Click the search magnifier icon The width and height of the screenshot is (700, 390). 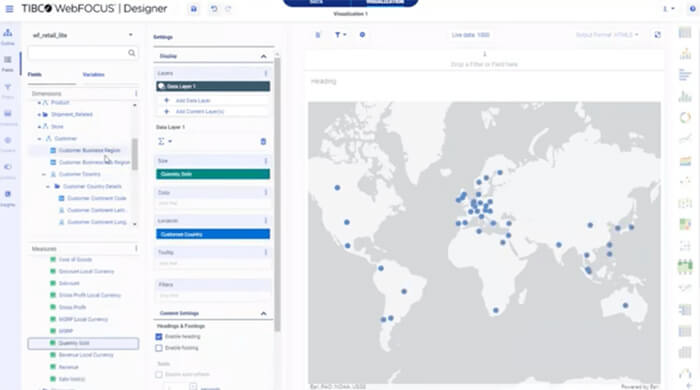tap(132, 53)
